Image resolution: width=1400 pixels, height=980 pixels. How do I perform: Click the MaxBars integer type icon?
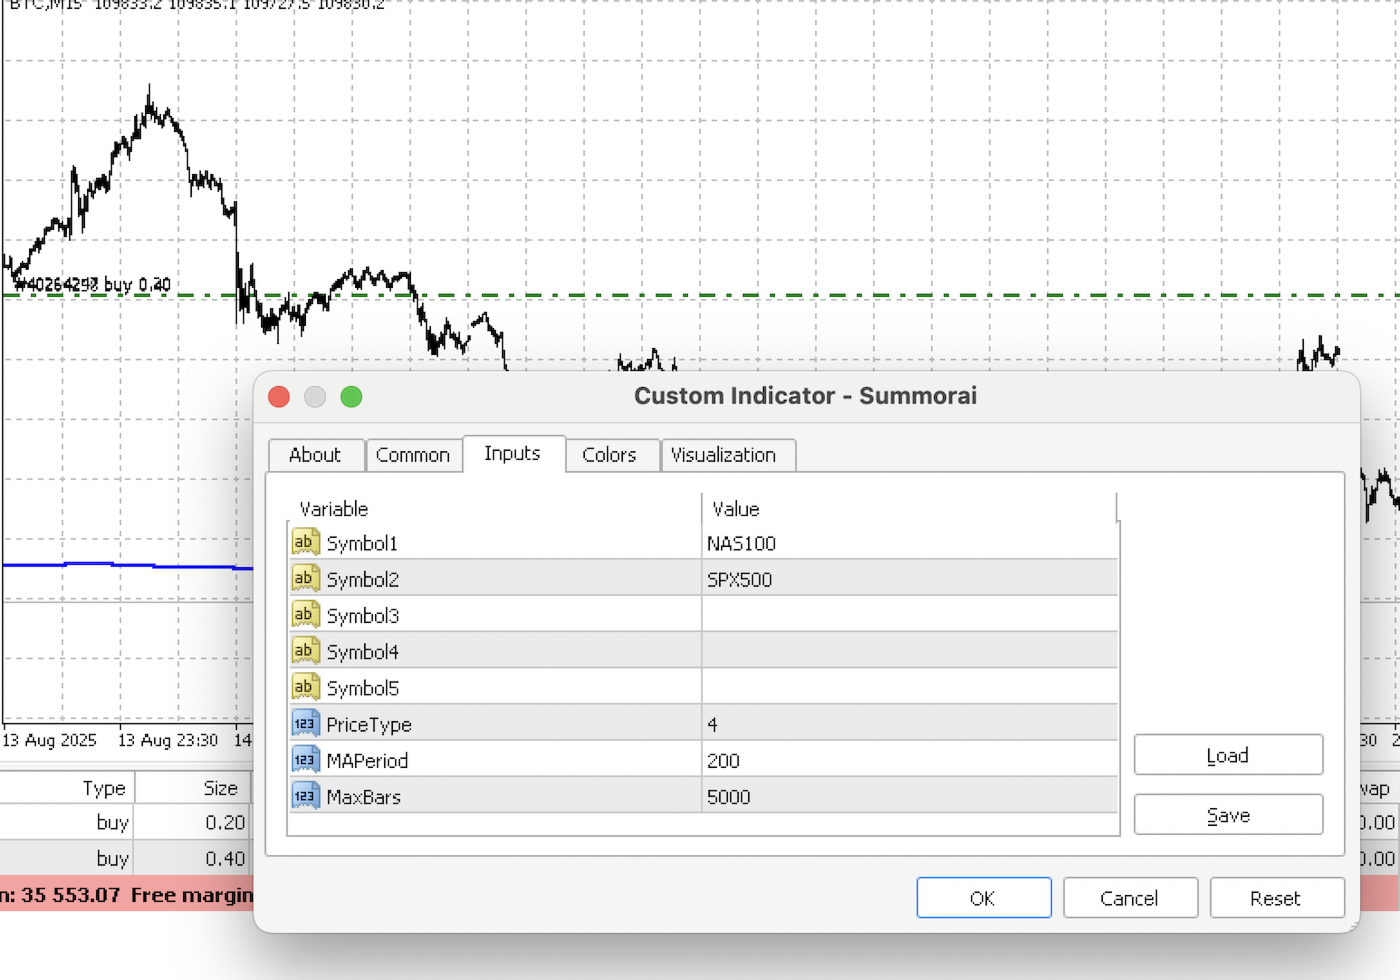(x=305, y=796)
